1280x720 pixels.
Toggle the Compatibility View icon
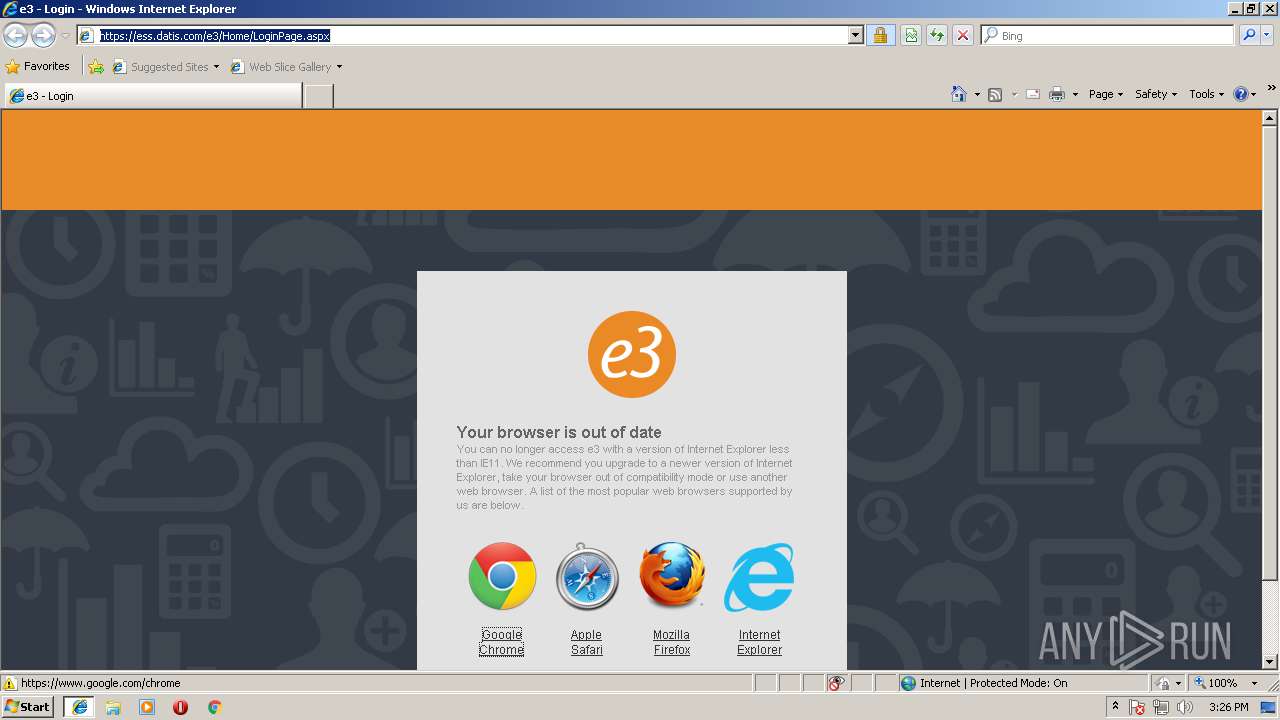[911, 35]
